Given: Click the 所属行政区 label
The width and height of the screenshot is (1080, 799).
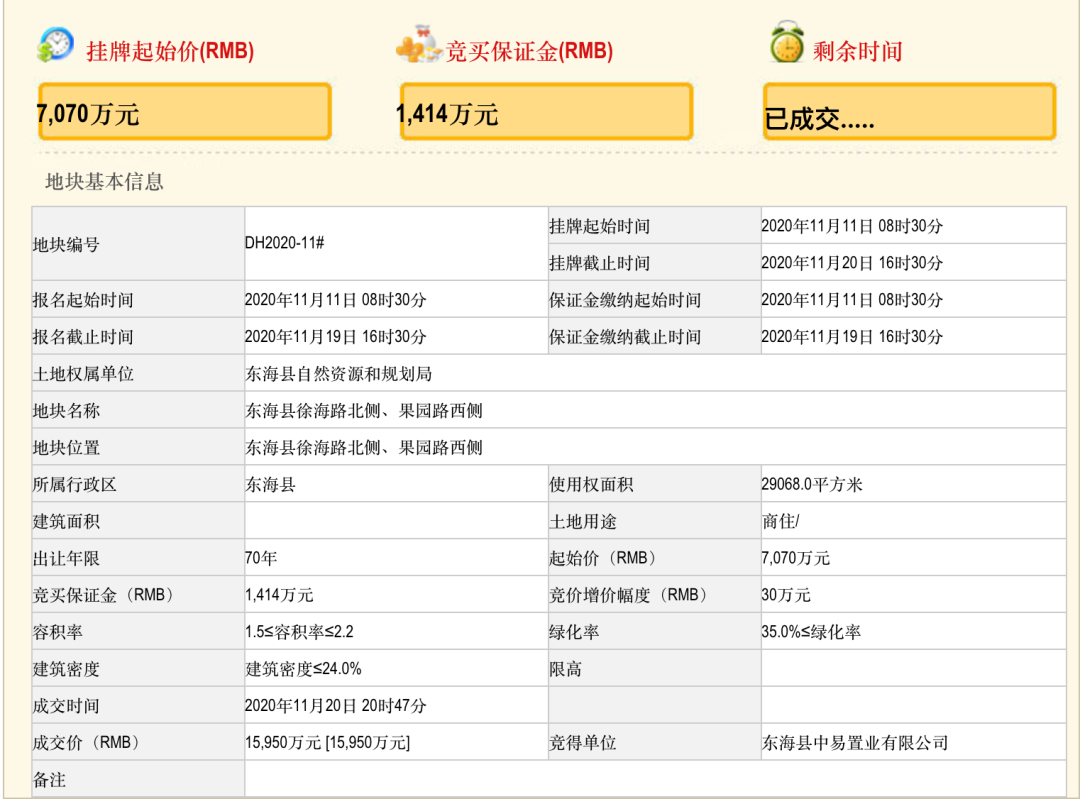Looking at the screenshot, I should [x=74, y=485].
